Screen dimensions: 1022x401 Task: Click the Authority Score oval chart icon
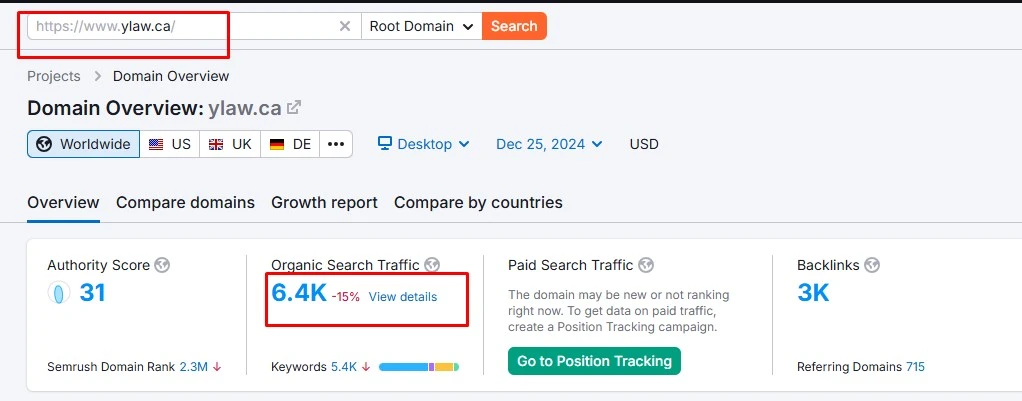(x=59, y=293)
